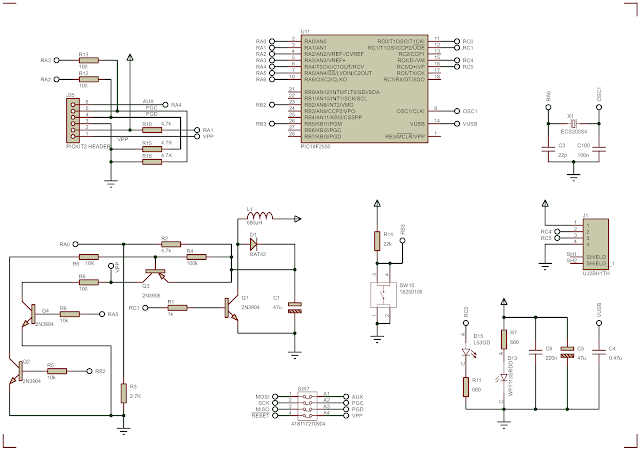Select resistor R10 4.7K
Image resolution: width=640 pixels, height=450 pixels.
pyautogui.click(x=152, y=130)
